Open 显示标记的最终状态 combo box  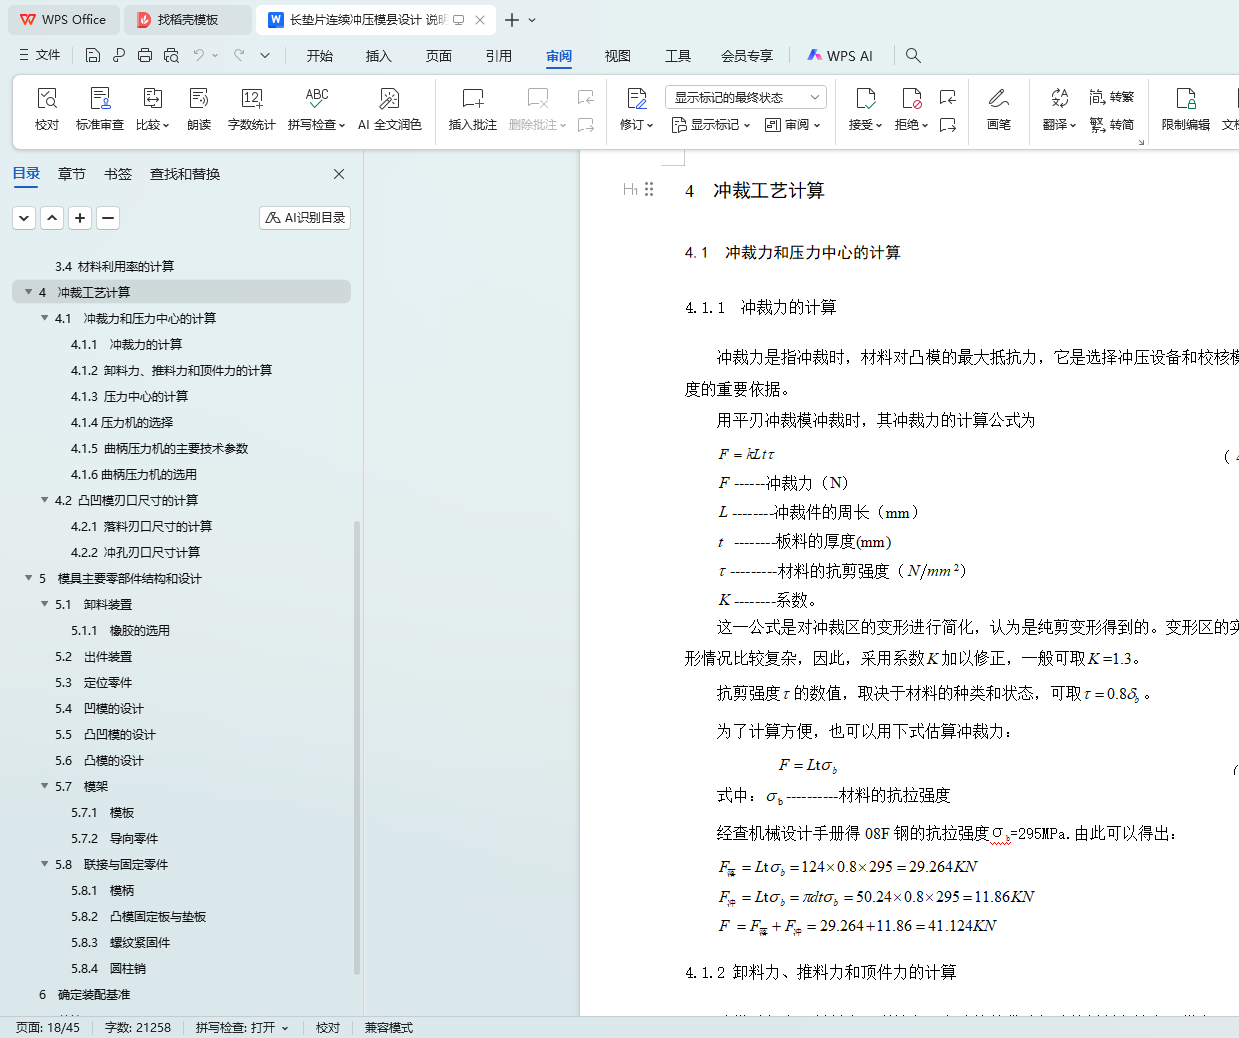(745, 97)
